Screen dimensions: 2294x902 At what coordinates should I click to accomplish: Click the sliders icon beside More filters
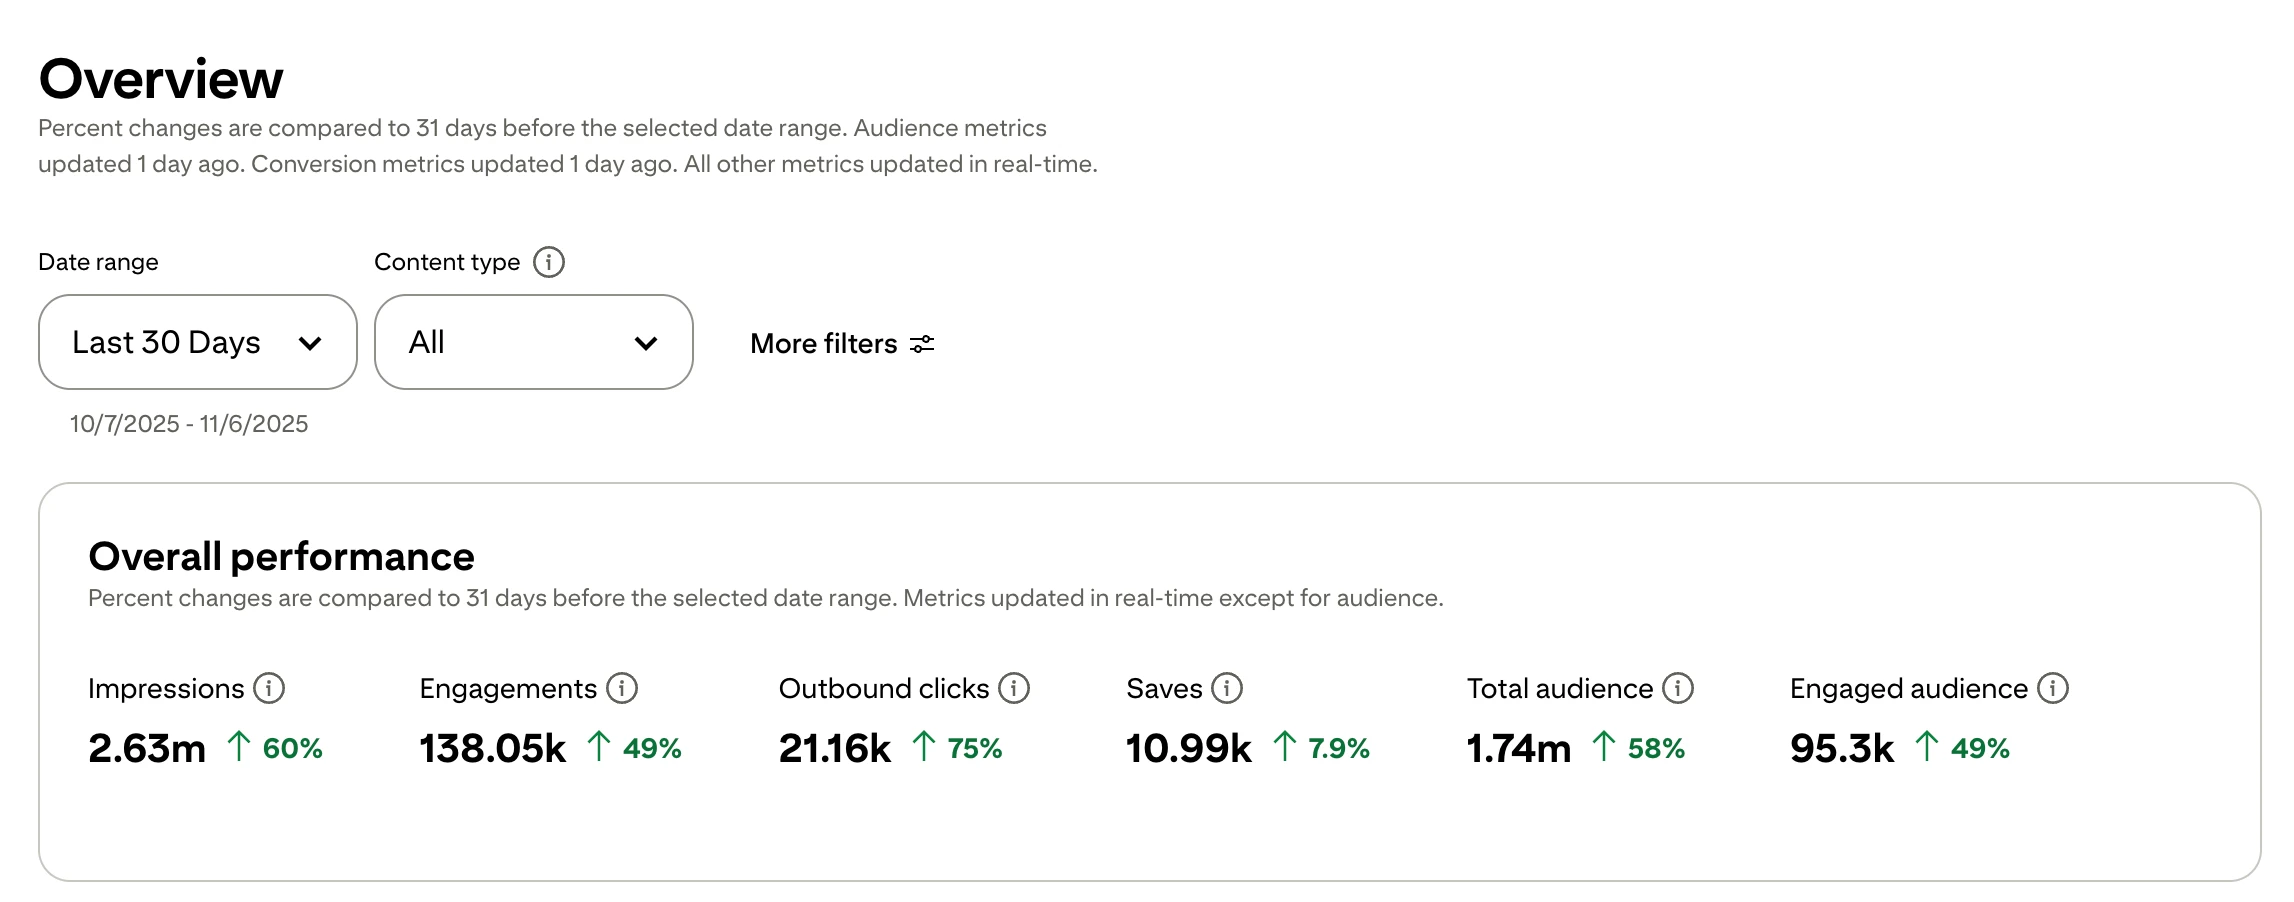coord(922,344)
